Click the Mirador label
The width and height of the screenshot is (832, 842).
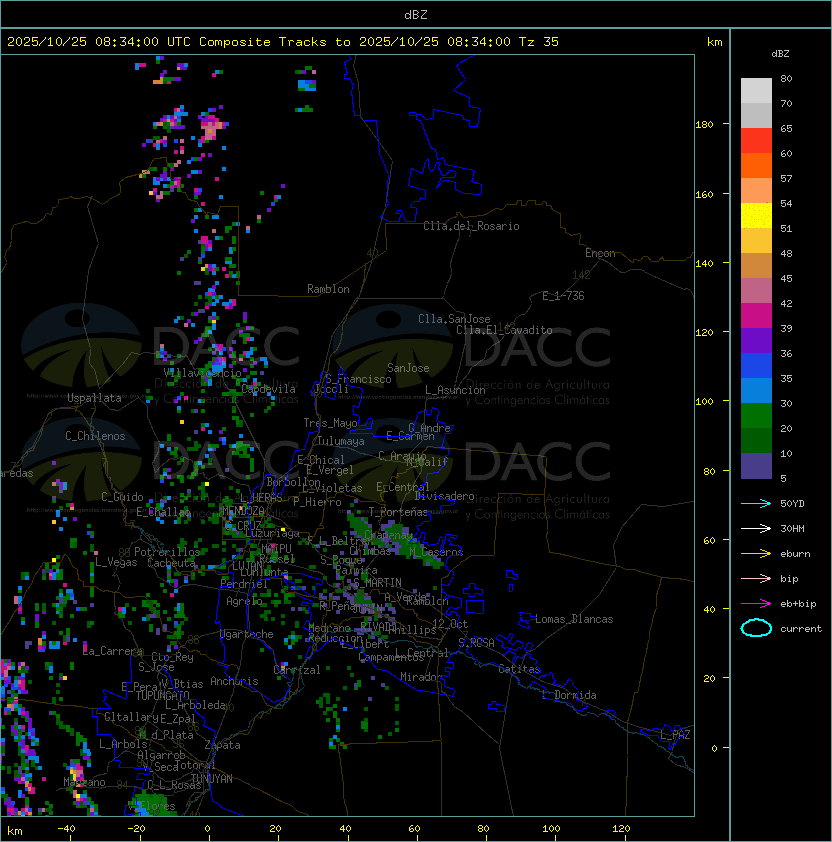(422, 677)
